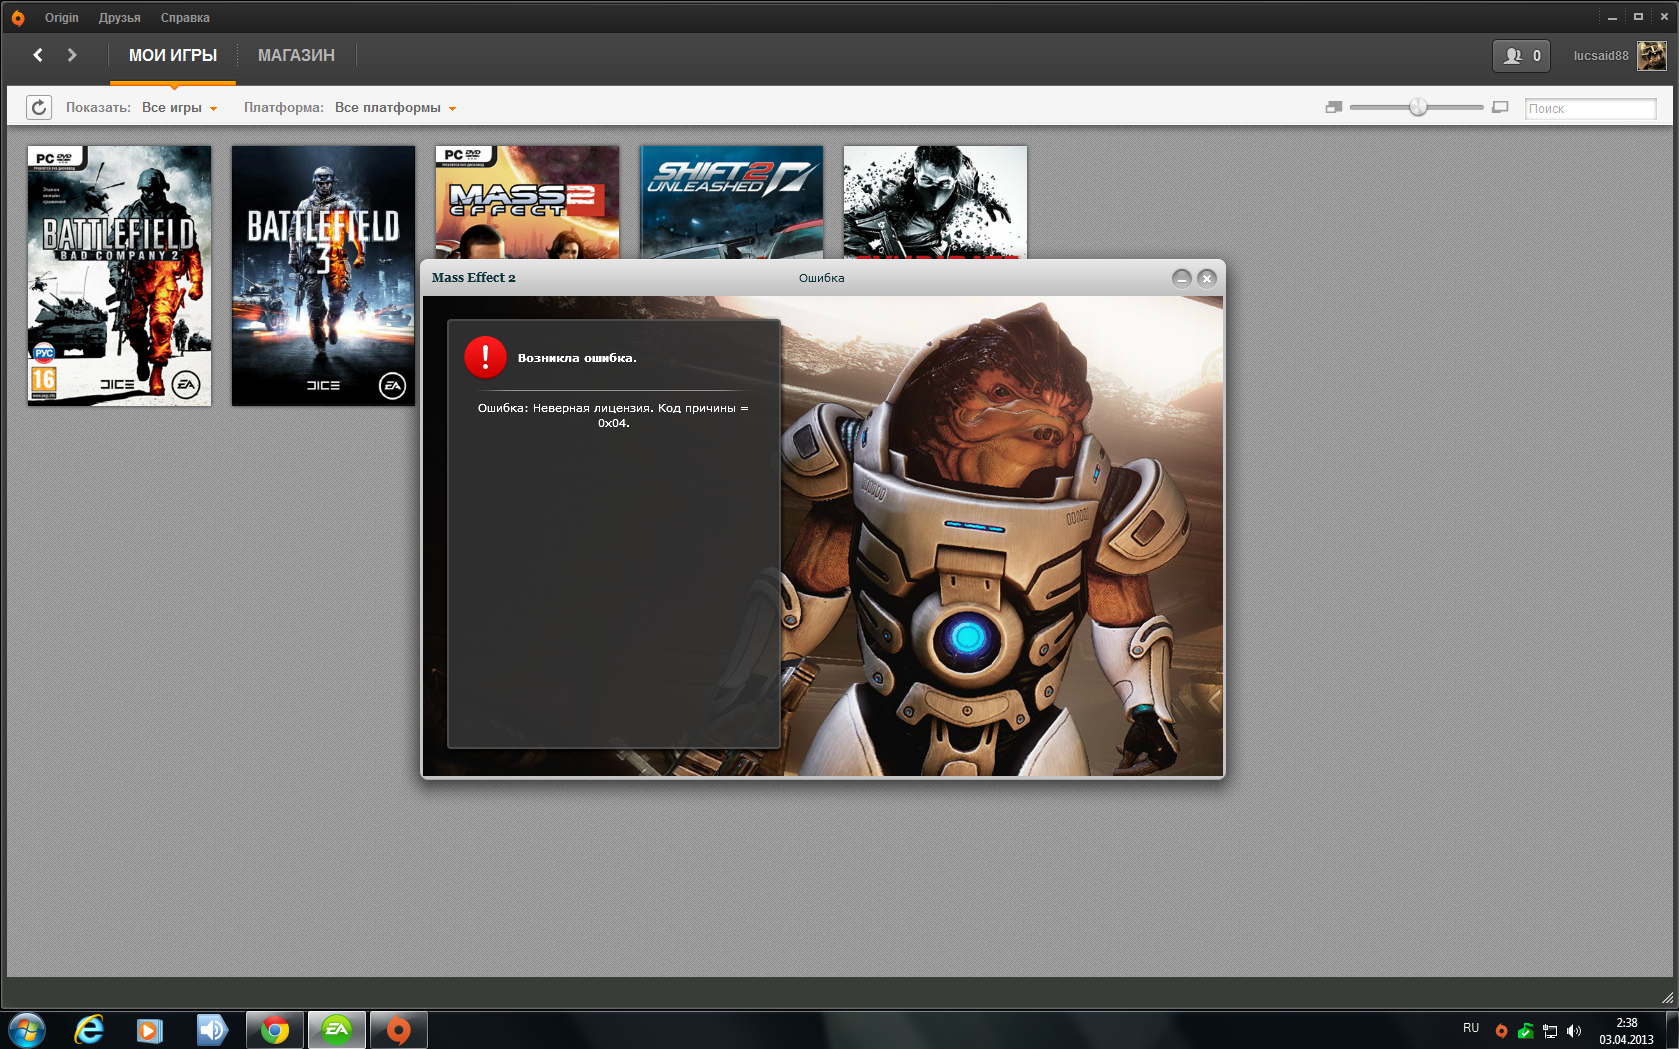This screenshot has height=1049, width=1679.
Task: Open Google Chrome from taskbar
Action: click(x=275, y=1029)
